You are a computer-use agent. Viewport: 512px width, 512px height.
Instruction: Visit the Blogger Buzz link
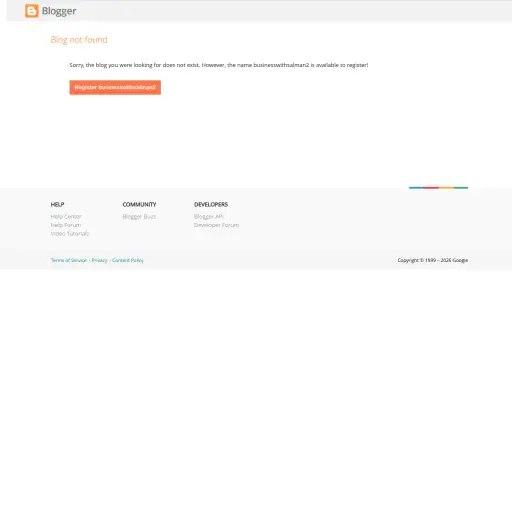[x=139, y=217]
